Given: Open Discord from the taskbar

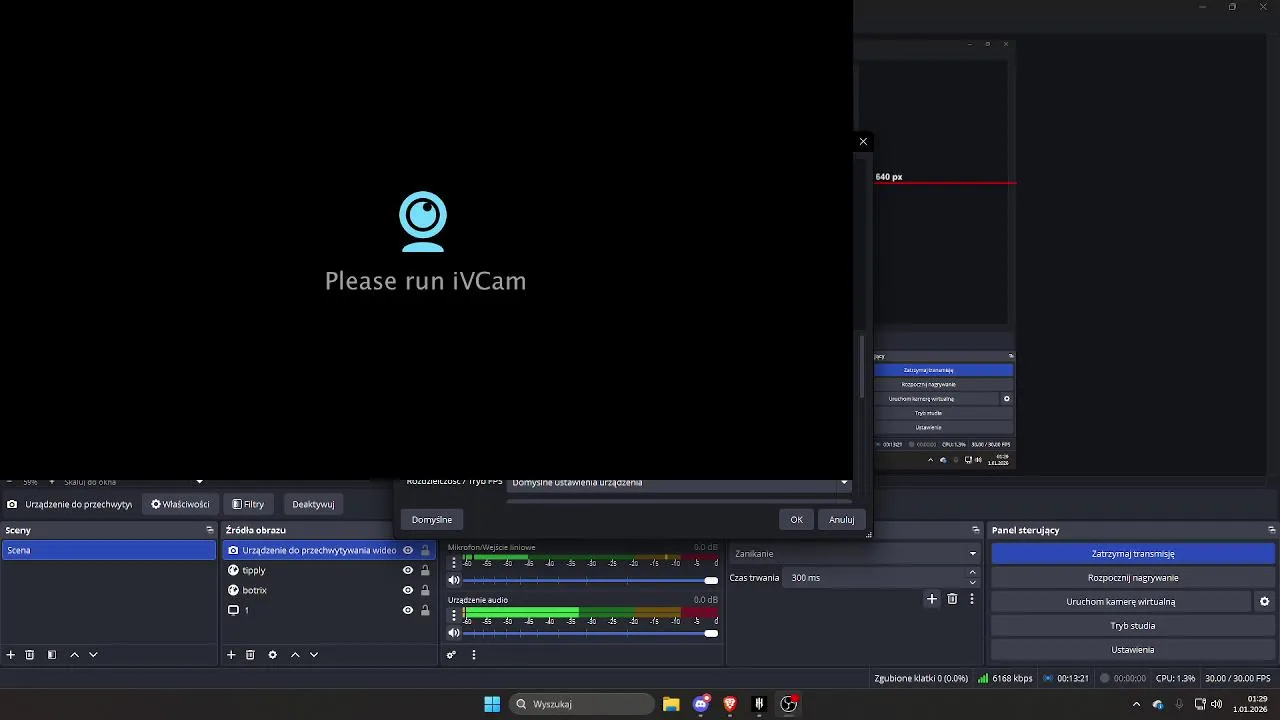Looking at the screenshot, I should [701, 704].
